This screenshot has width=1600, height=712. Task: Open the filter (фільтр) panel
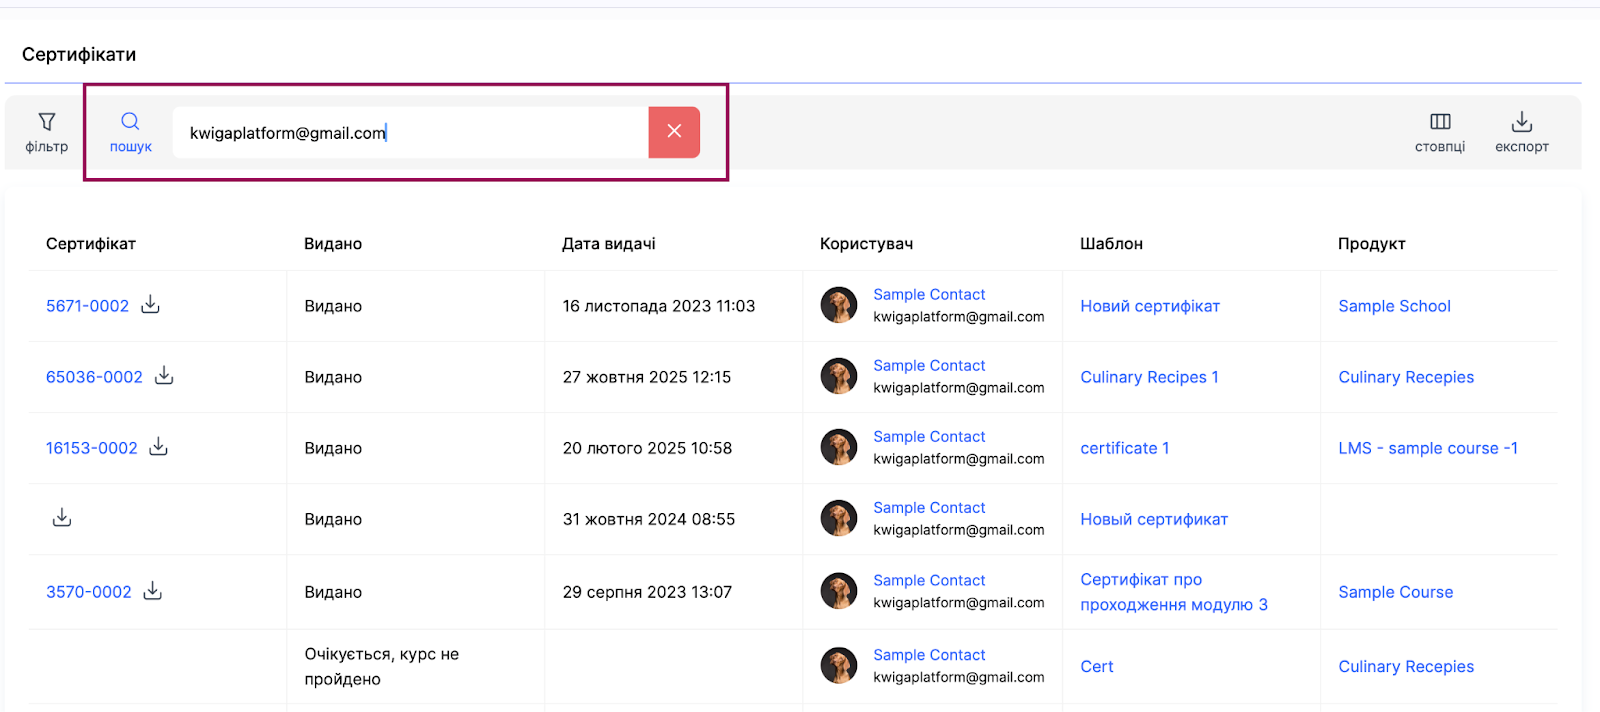tap(46, 132)
